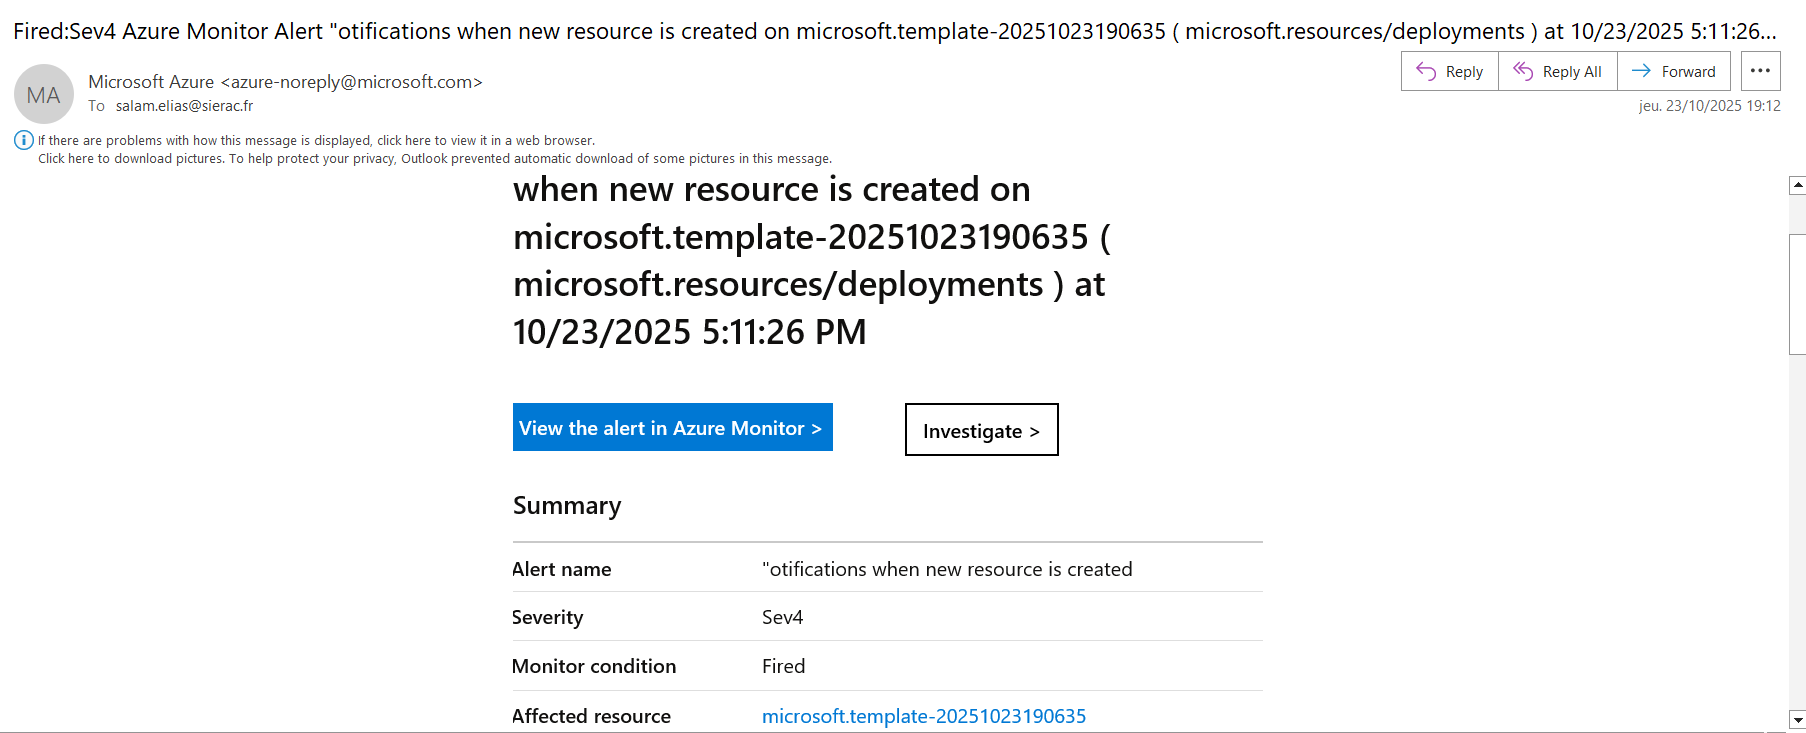Click the Reply arrow button
1806x733 pixels.
click(1449, 72)
